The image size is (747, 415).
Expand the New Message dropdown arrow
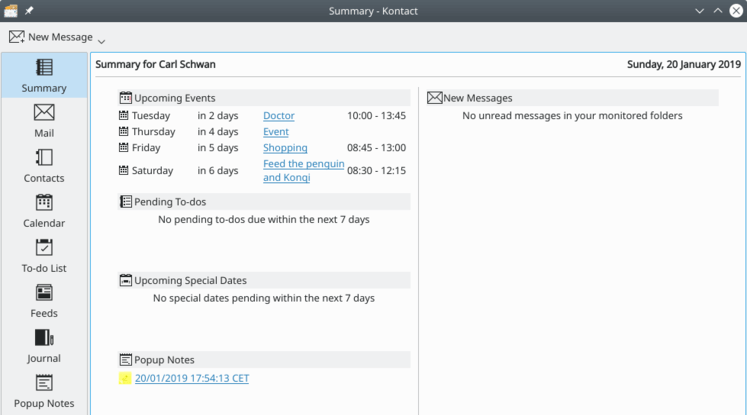pos(101,41)
